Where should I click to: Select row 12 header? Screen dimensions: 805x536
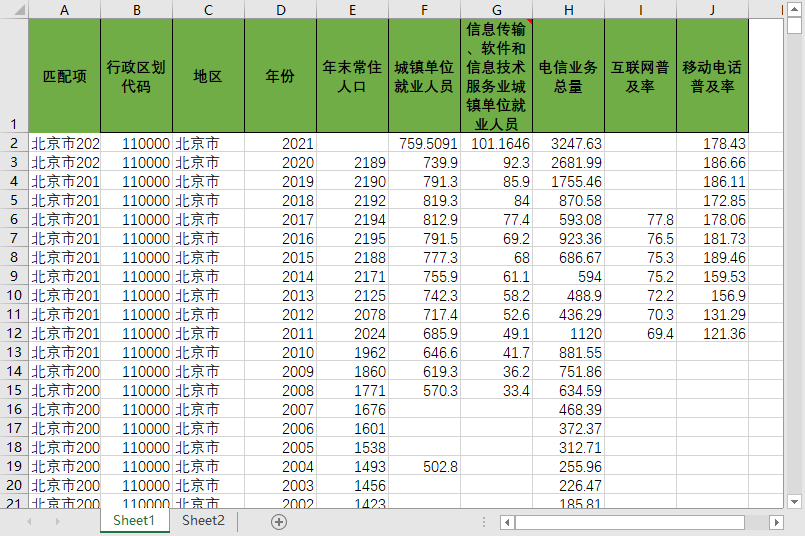pos(14,333)
